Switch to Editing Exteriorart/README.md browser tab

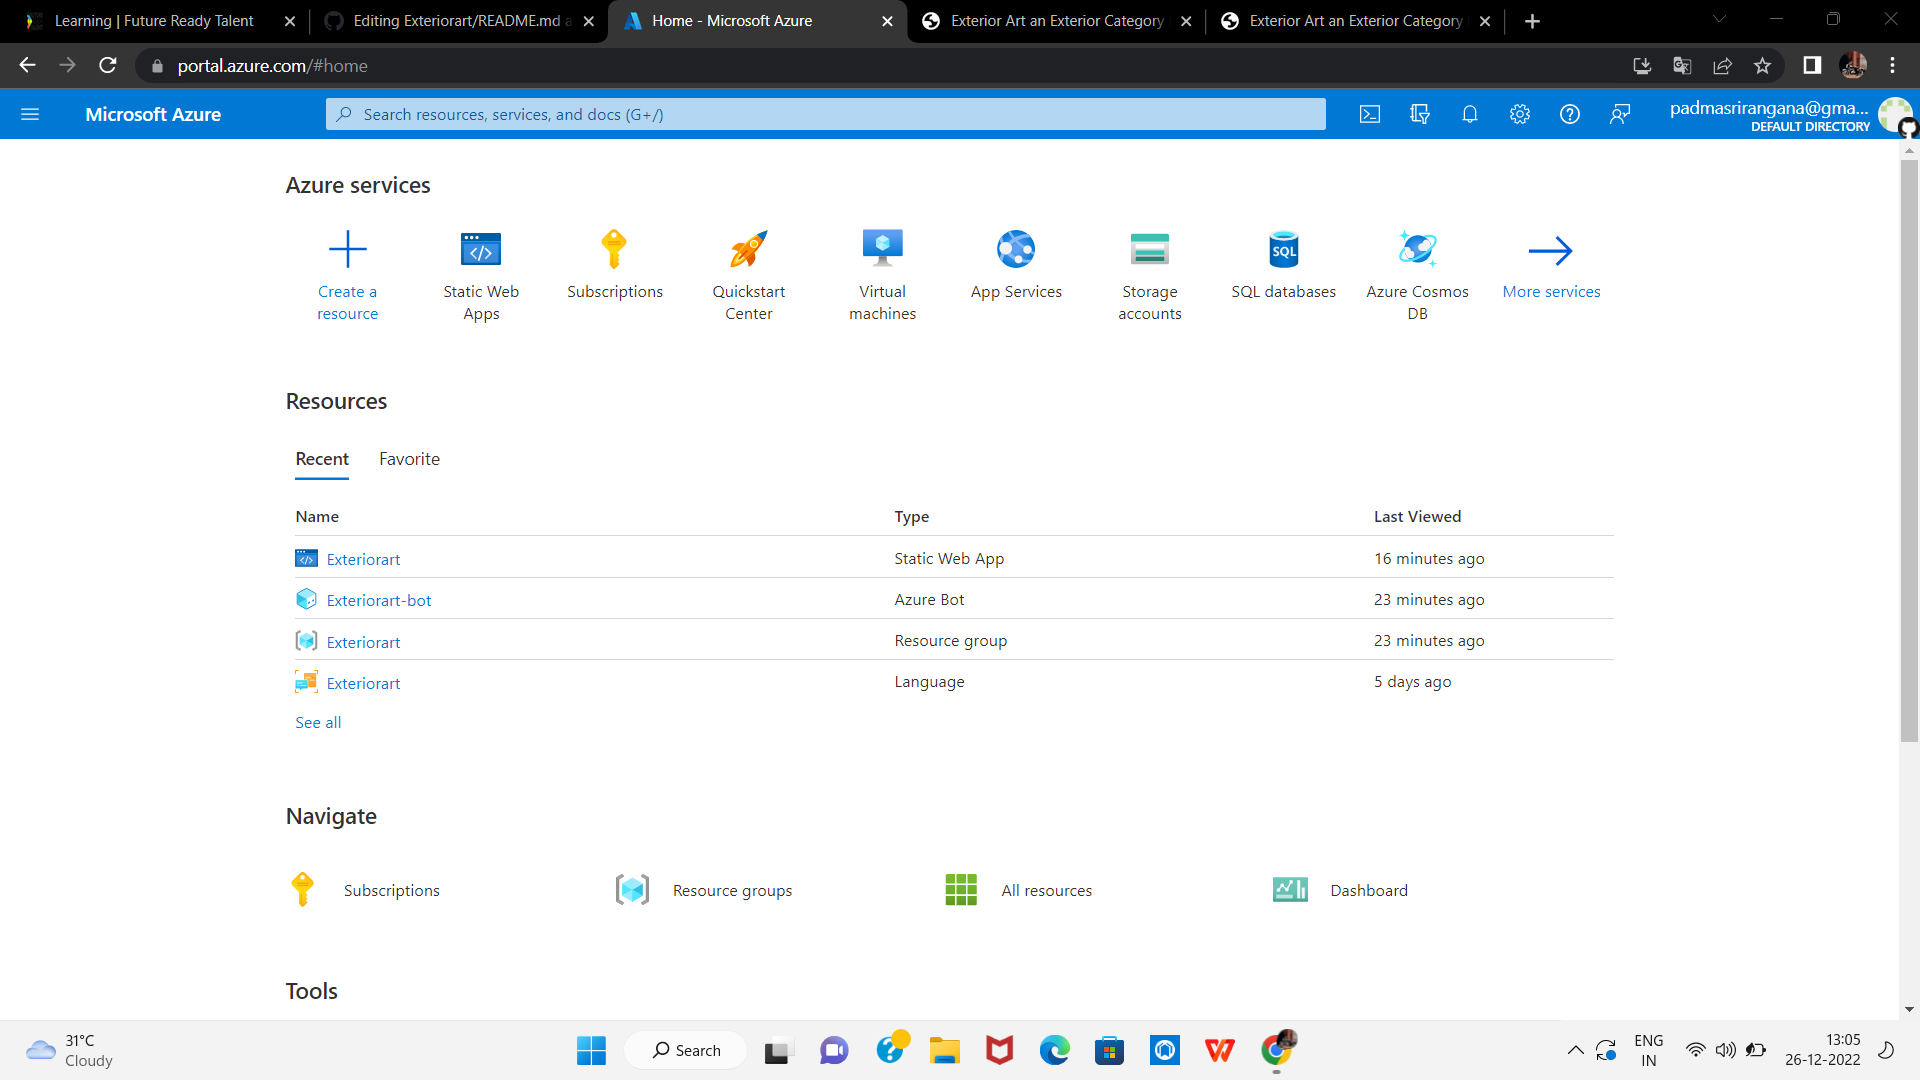pos(460,21)
